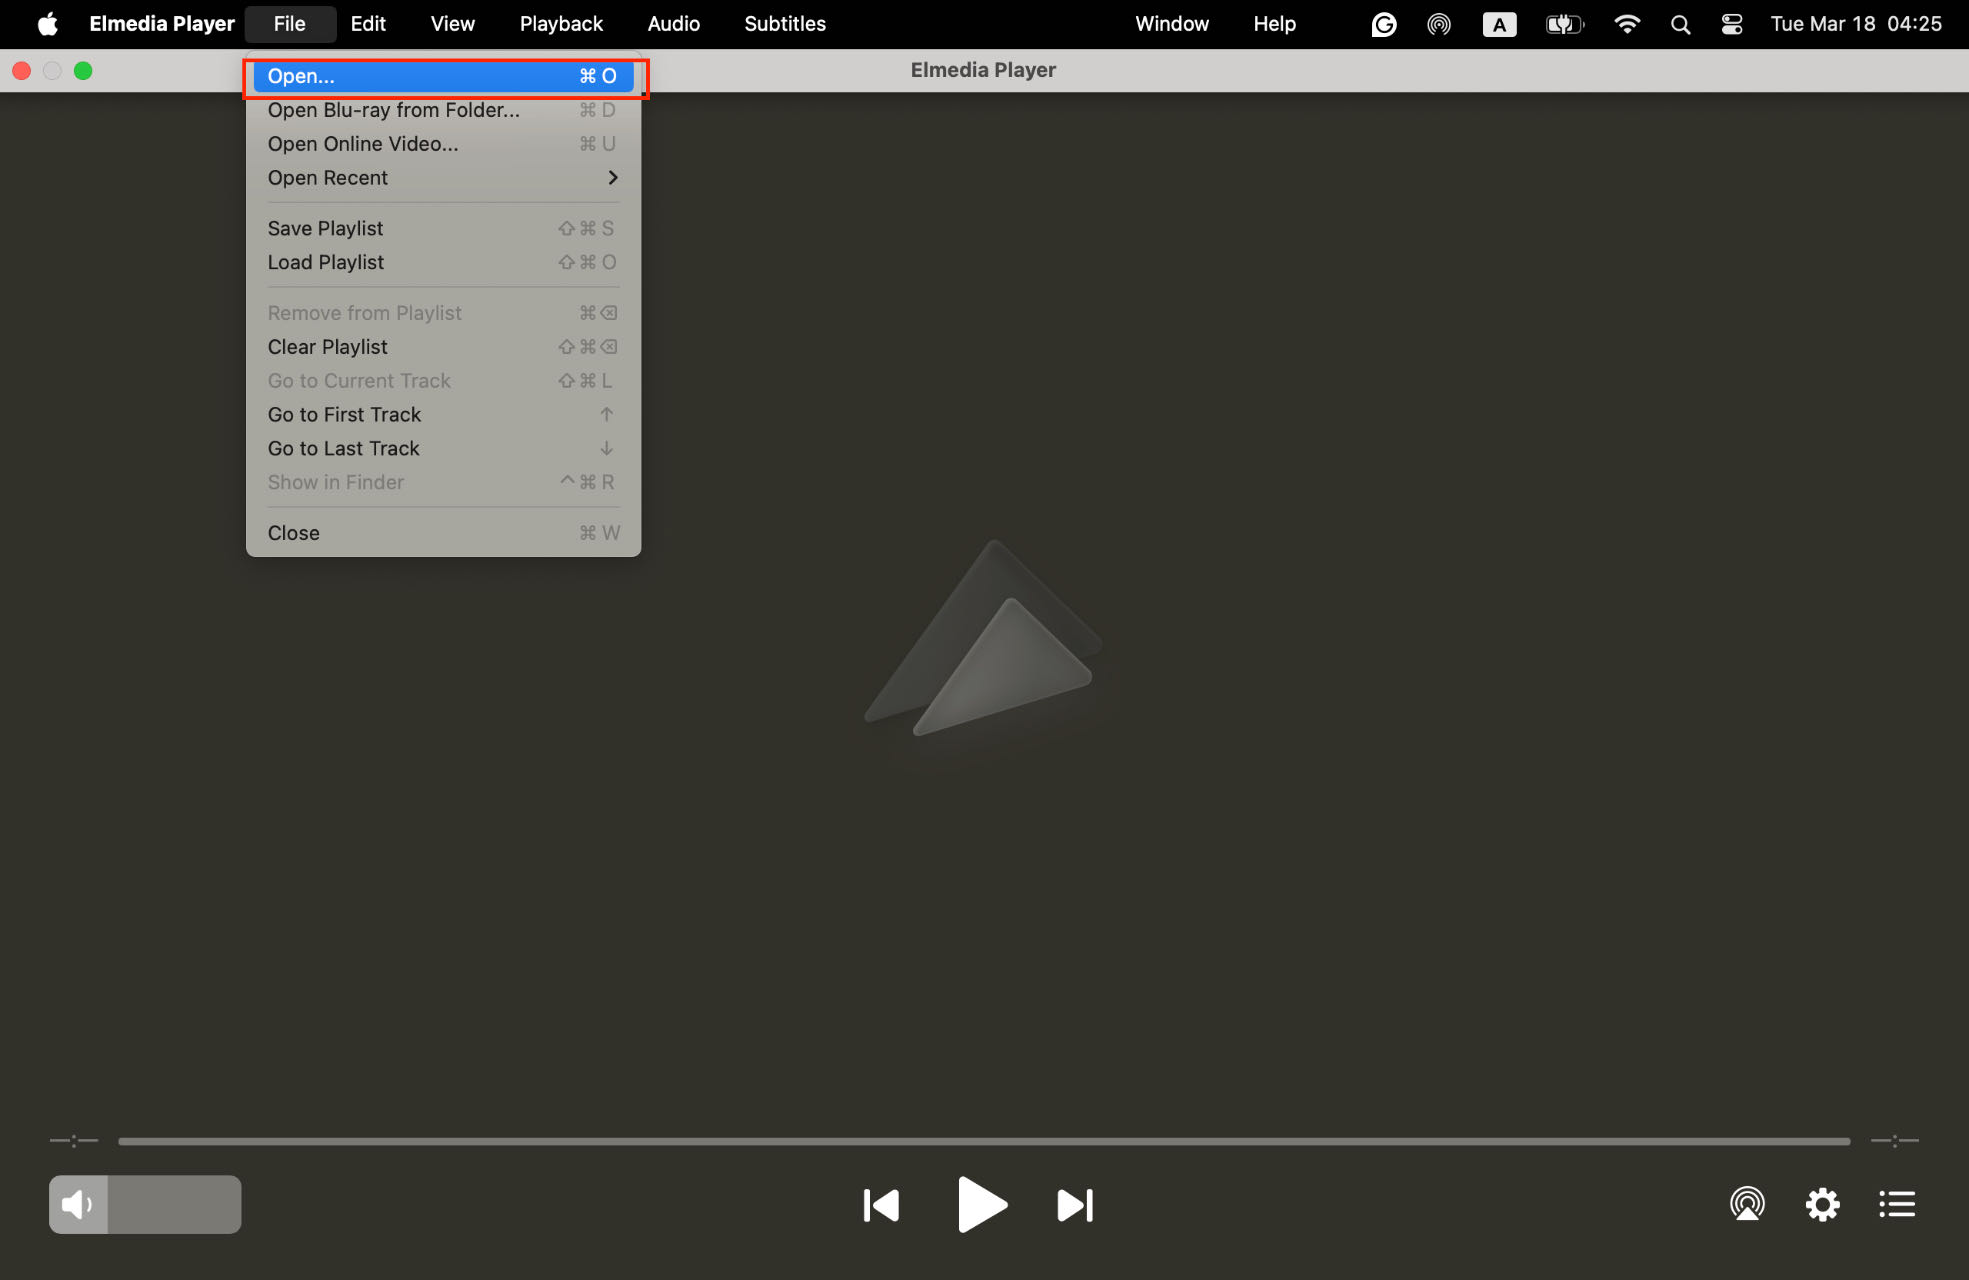
Task: Click the AirDrop-style broadcast icon in menu bar
Action: (1438, 24)
